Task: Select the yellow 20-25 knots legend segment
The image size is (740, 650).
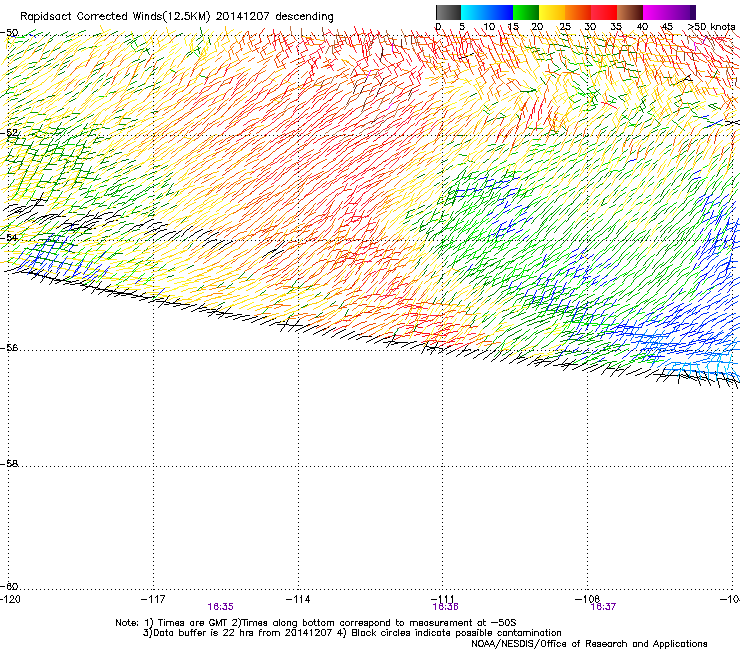Action: (x=552, y=12)
